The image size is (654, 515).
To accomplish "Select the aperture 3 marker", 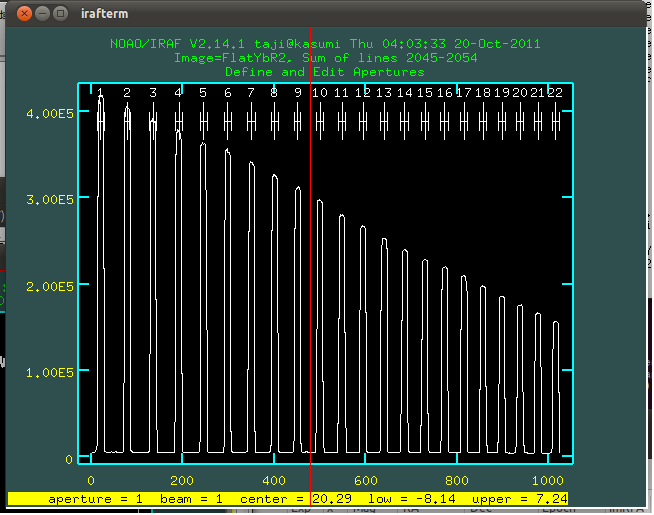I will [153, 120].
